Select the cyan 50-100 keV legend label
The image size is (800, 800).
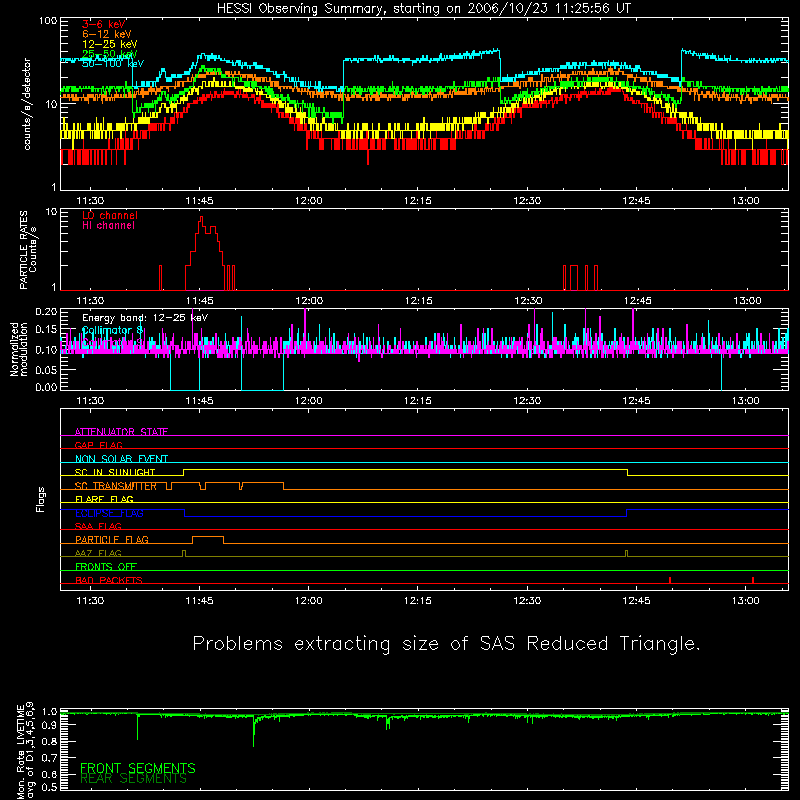[113, 63]
